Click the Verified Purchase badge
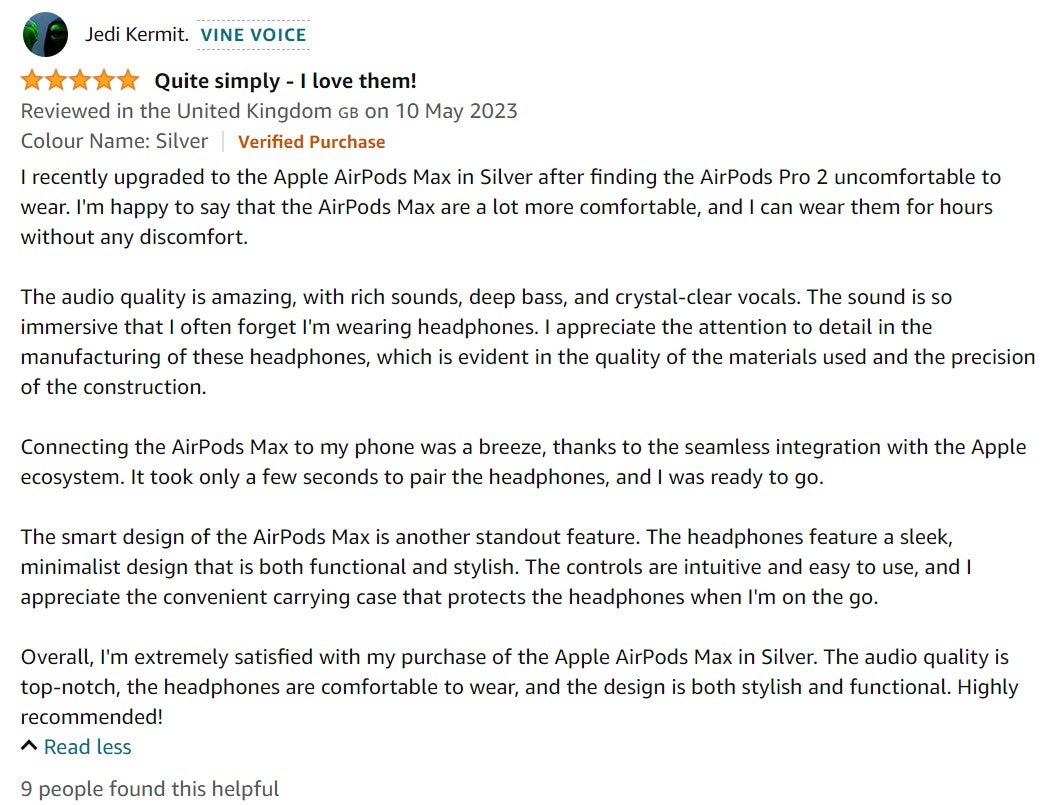Viewport: 1045px width, 805px height. click(x=311, y=142)
